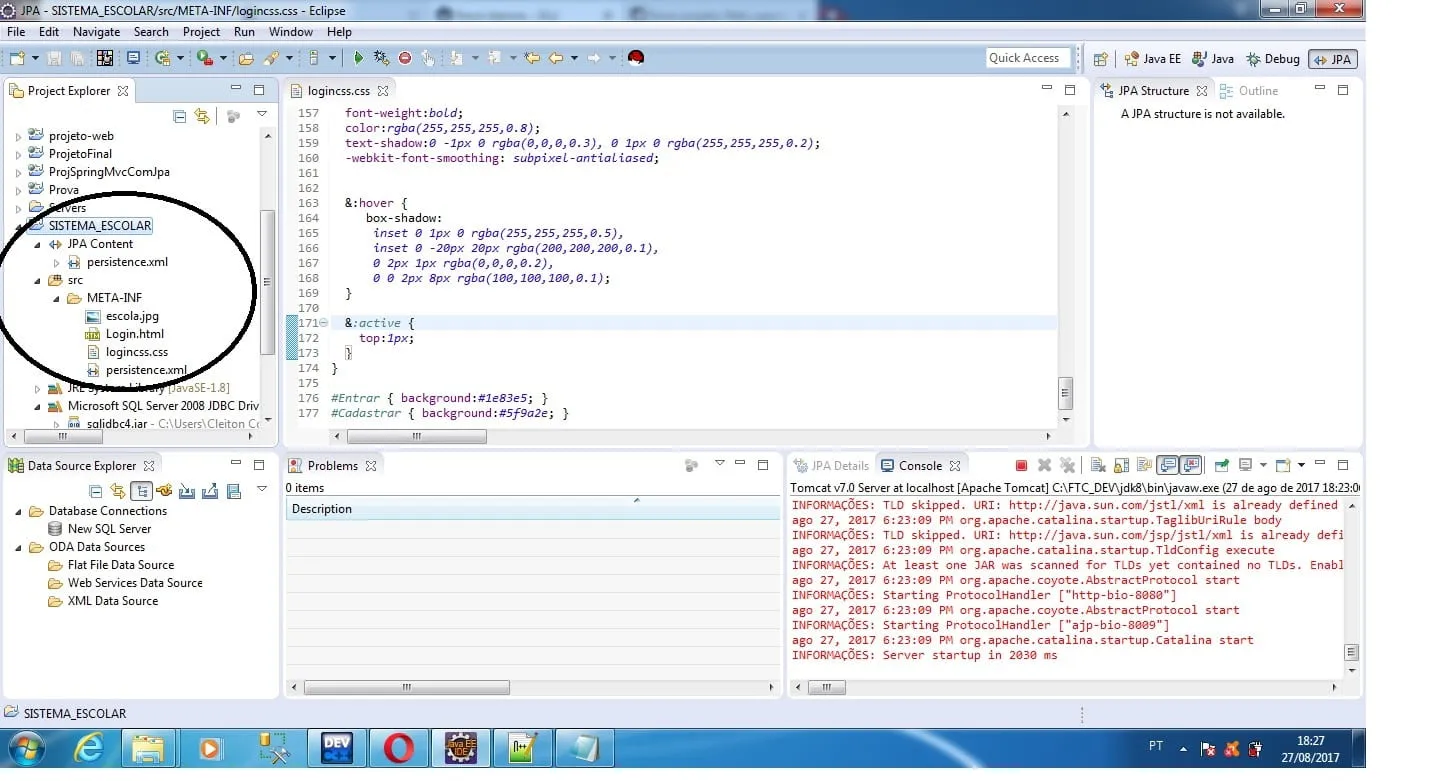Screen dimensions: 1430x781
Task: Switch to the Java EE perspective
Action: pos(1154,59)
